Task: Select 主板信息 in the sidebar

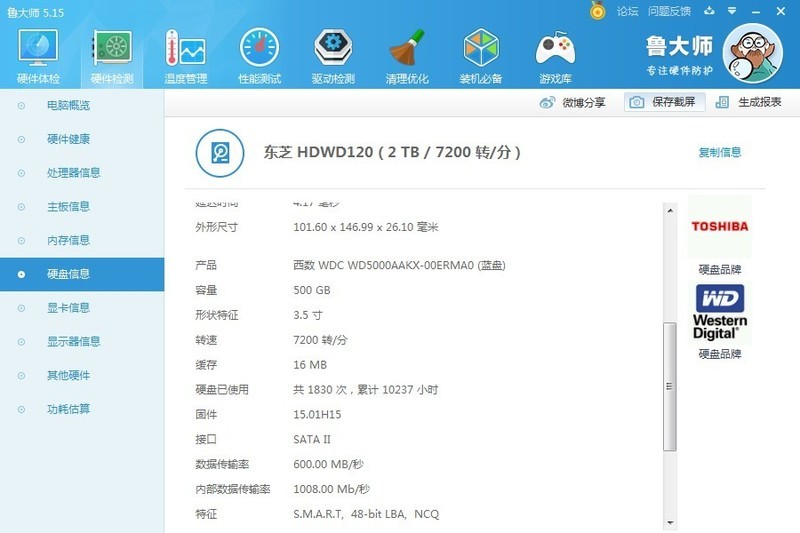Action: coord(82,207)
